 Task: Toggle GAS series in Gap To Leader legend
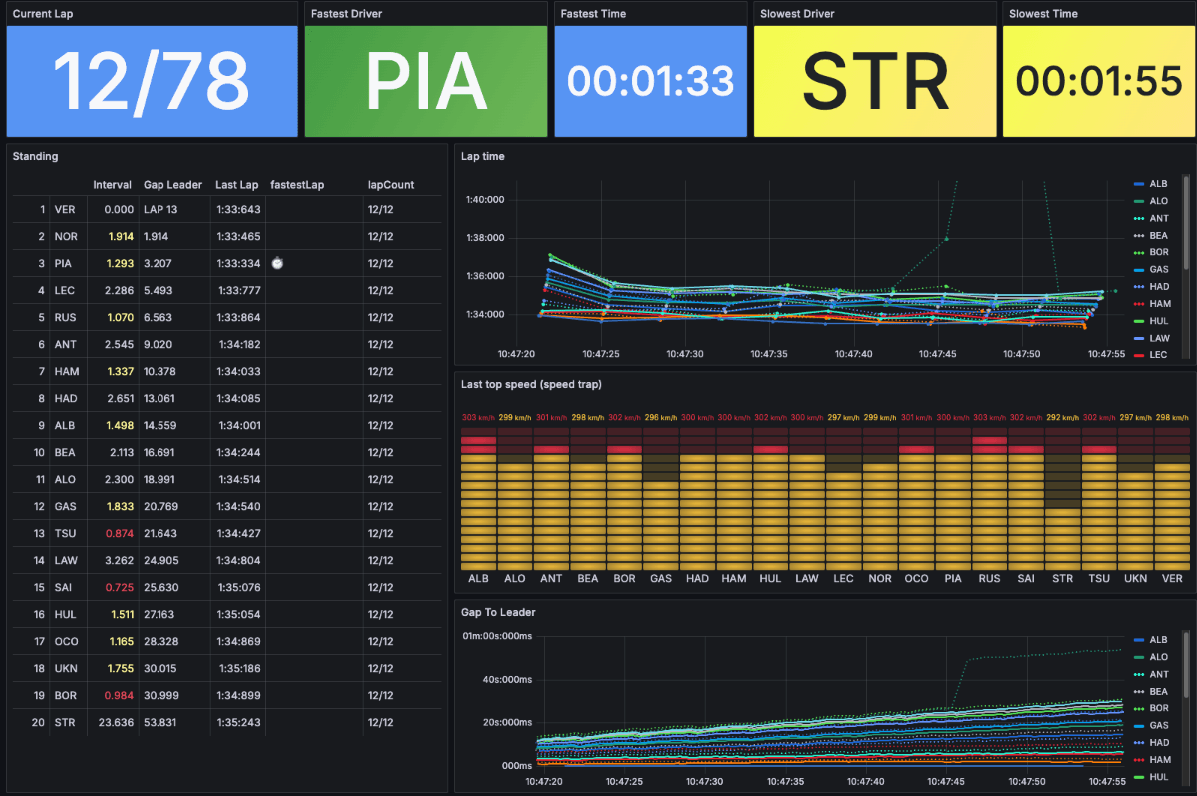point(1159,725)
